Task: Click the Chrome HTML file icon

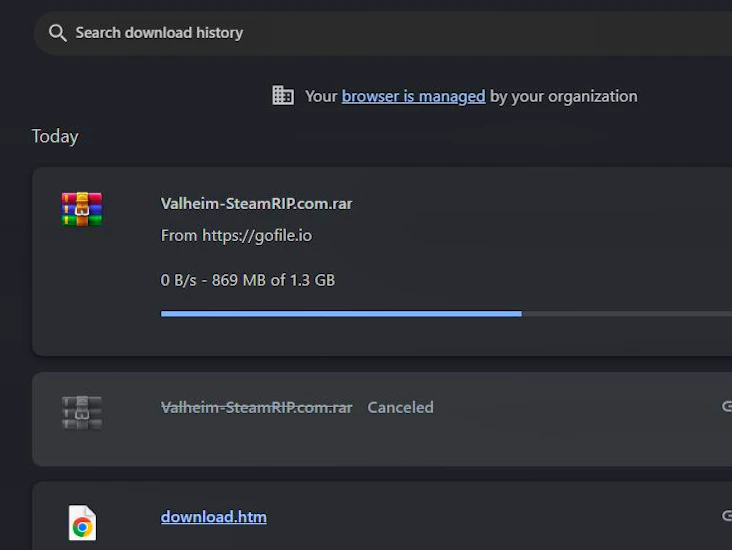Action: point(82,523)
